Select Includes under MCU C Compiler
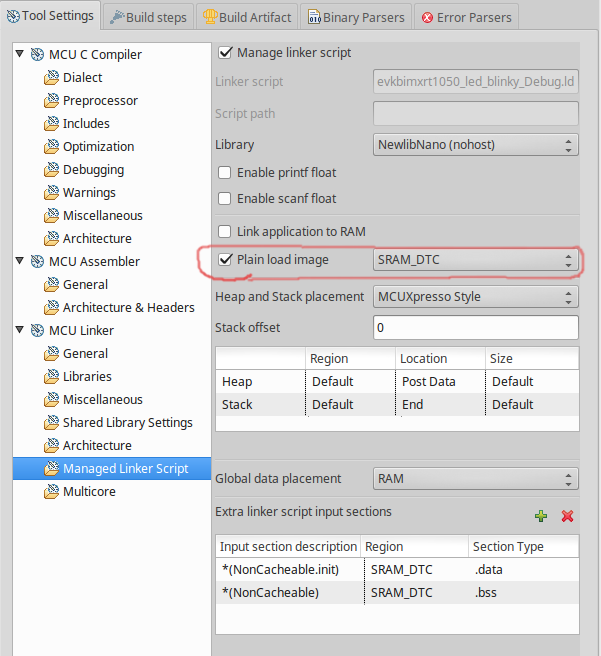The height and width of the screenshot is (656, 601). click(x=86, y=123)
